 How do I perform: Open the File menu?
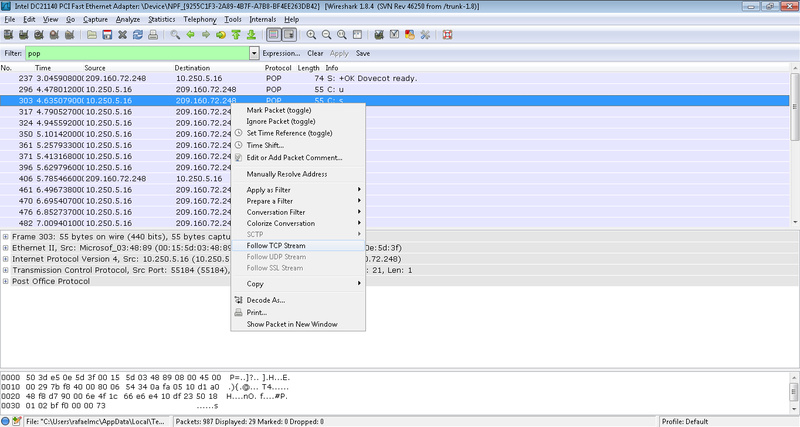pyautogui.click(x=10, y=19)
